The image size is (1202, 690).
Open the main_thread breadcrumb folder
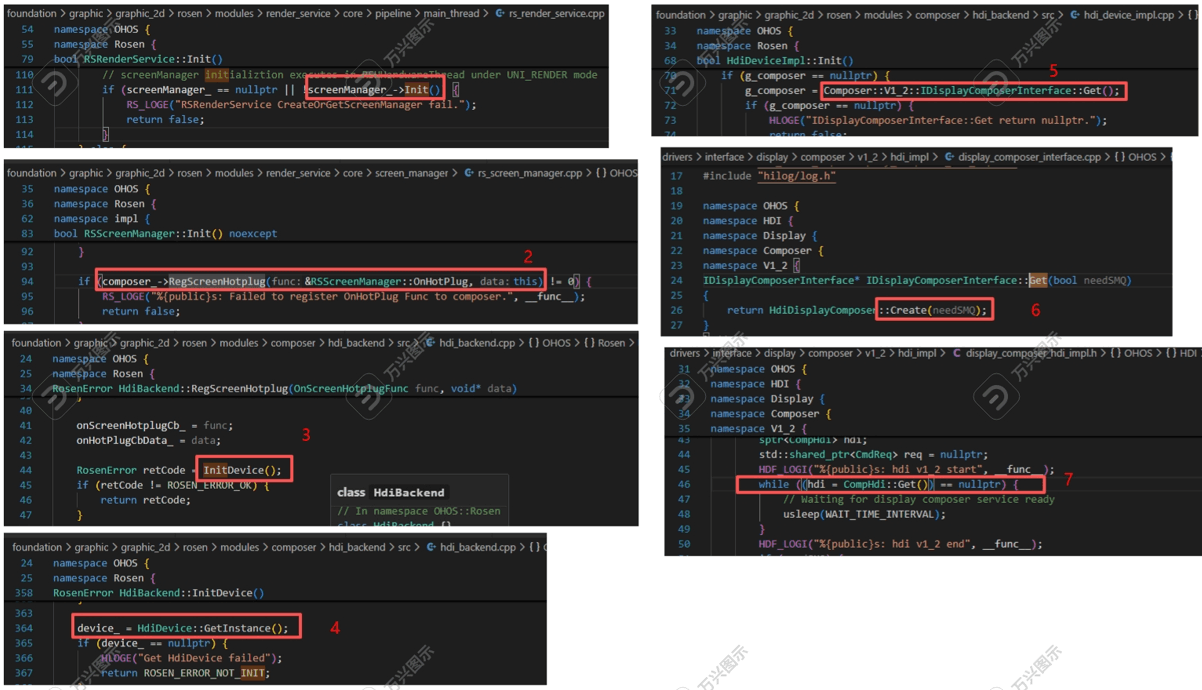click(451, 14)
